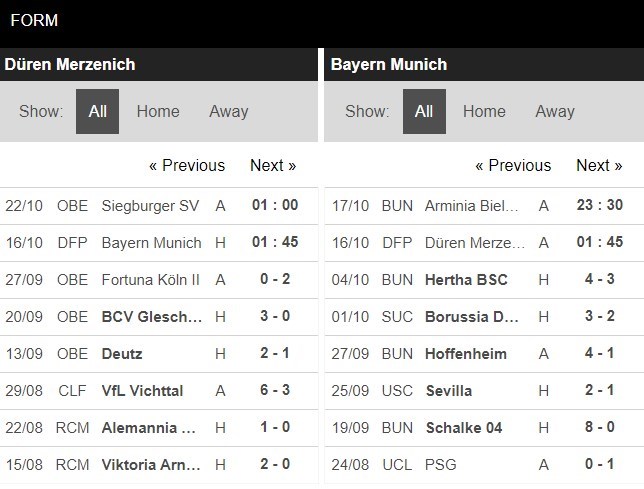Viewport: 644px width, 489px height.
Task: Click Next link for Bayern Munich
Action: click(599, 165)
